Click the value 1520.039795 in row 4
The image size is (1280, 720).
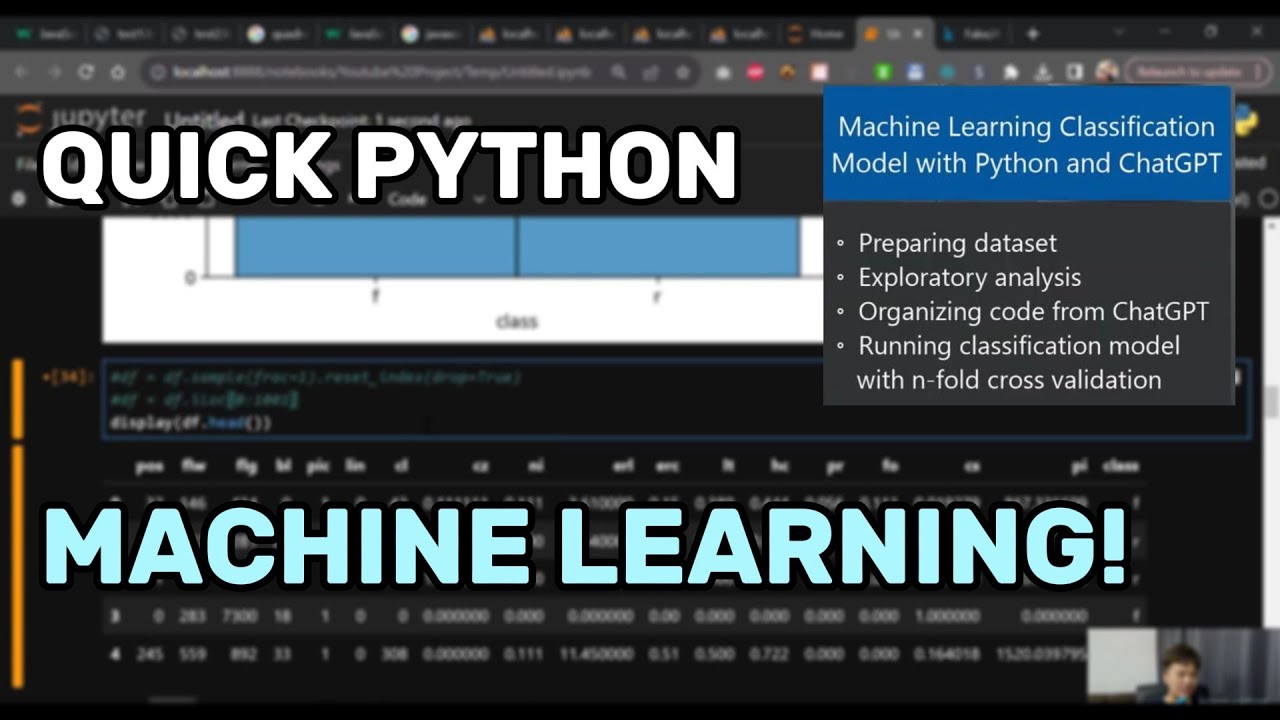click(x=1042, y=655)
